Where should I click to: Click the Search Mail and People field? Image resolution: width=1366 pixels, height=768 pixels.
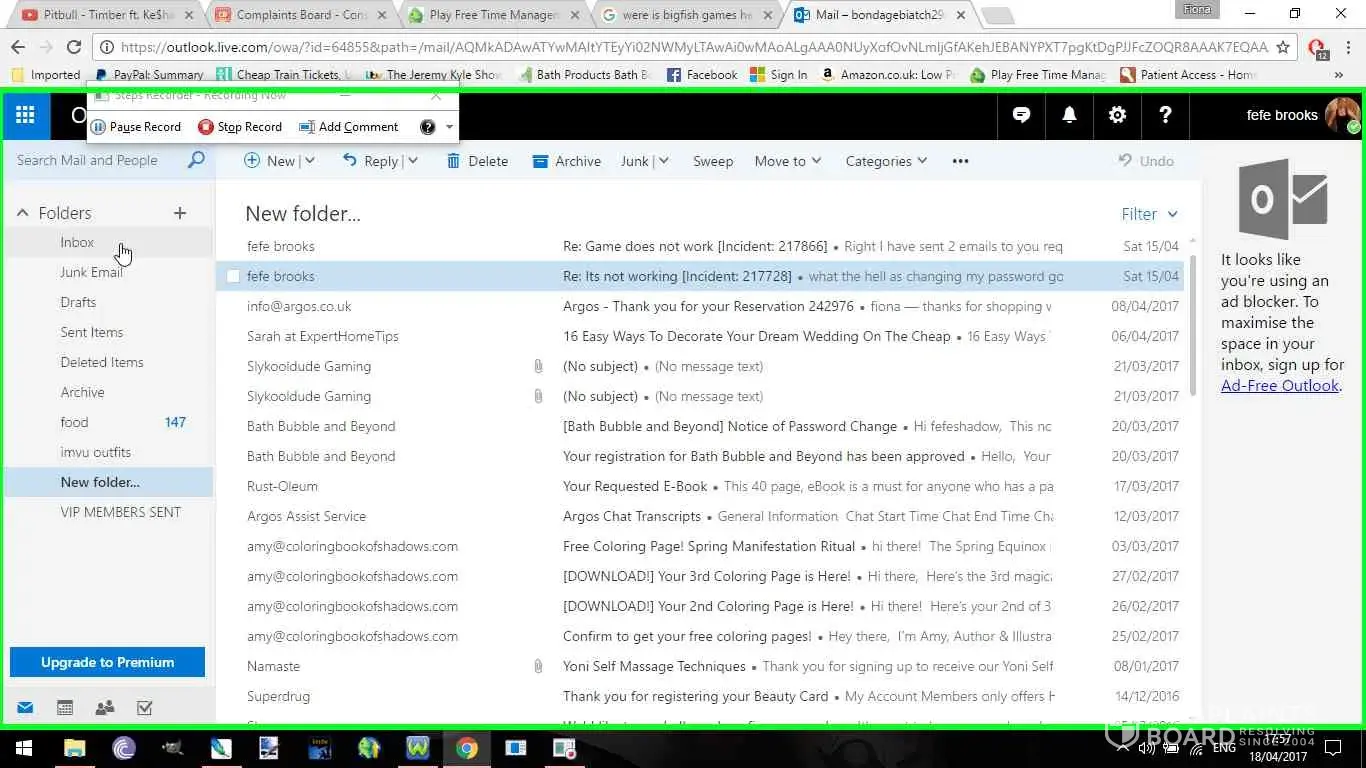(98, 160)
